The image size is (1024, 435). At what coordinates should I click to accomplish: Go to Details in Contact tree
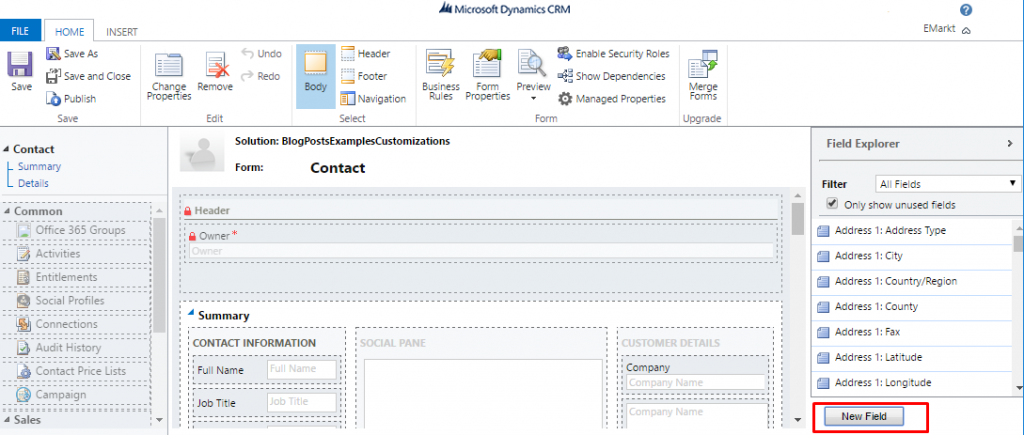[33, 183]
